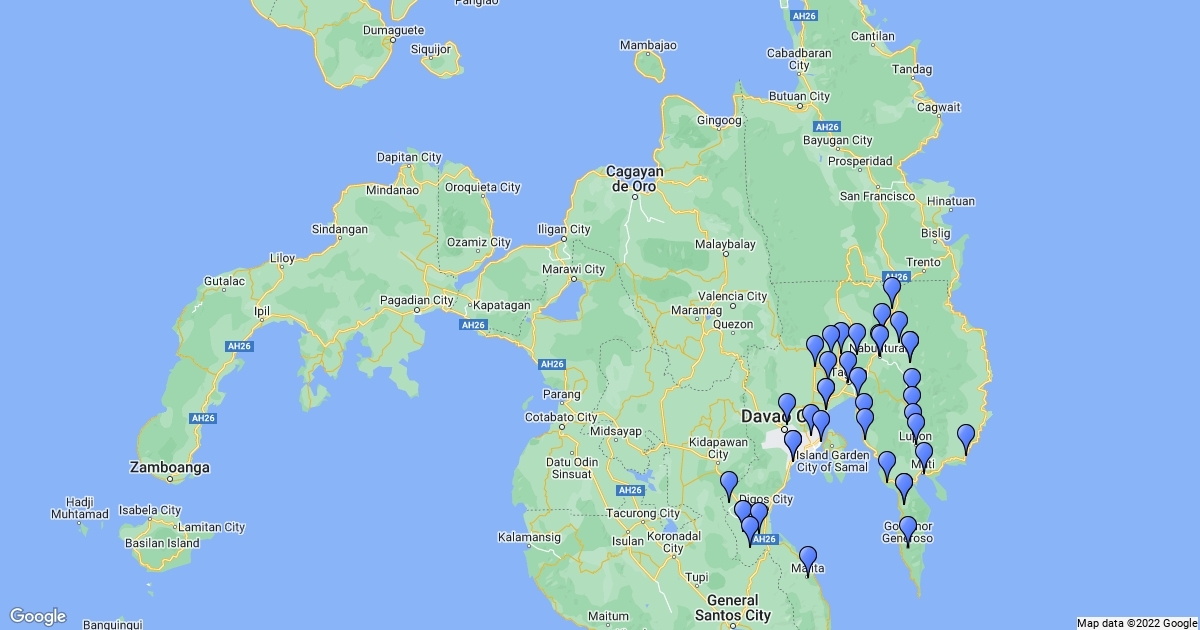
Task: Click the Map data ©2022 Google attribution
Action: 1136,623
